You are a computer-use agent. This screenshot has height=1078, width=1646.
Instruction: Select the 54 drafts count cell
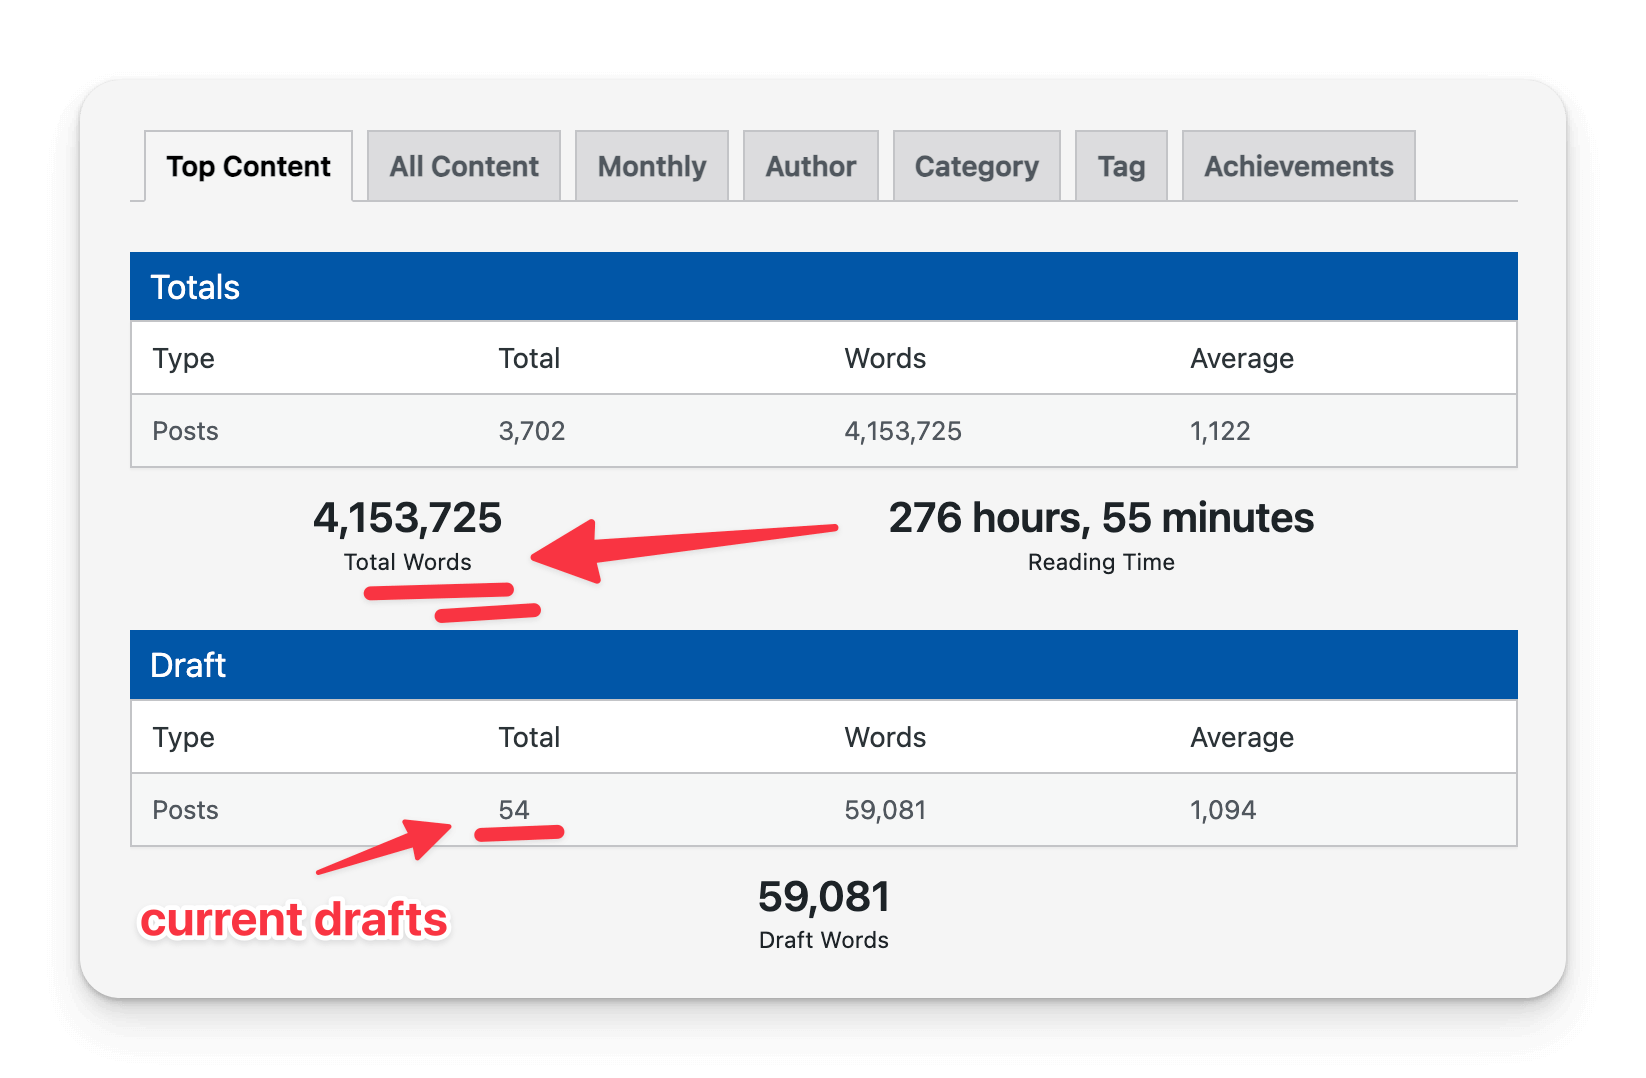coord(513,810)
